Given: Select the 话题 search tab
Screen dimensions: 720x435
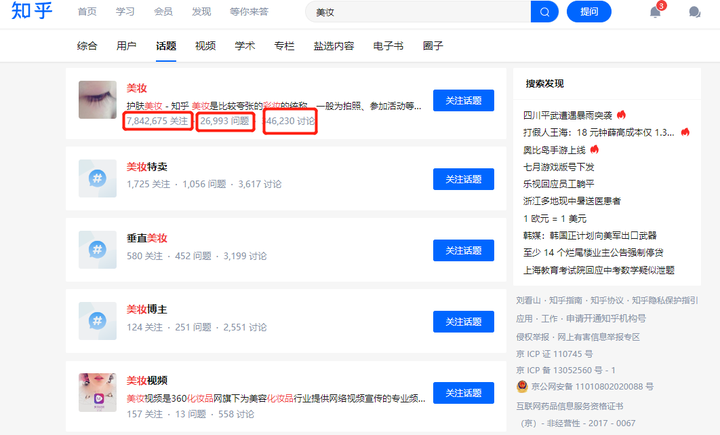Looking at the screenshot, I should pyautogui.click(x=166, y=45).
